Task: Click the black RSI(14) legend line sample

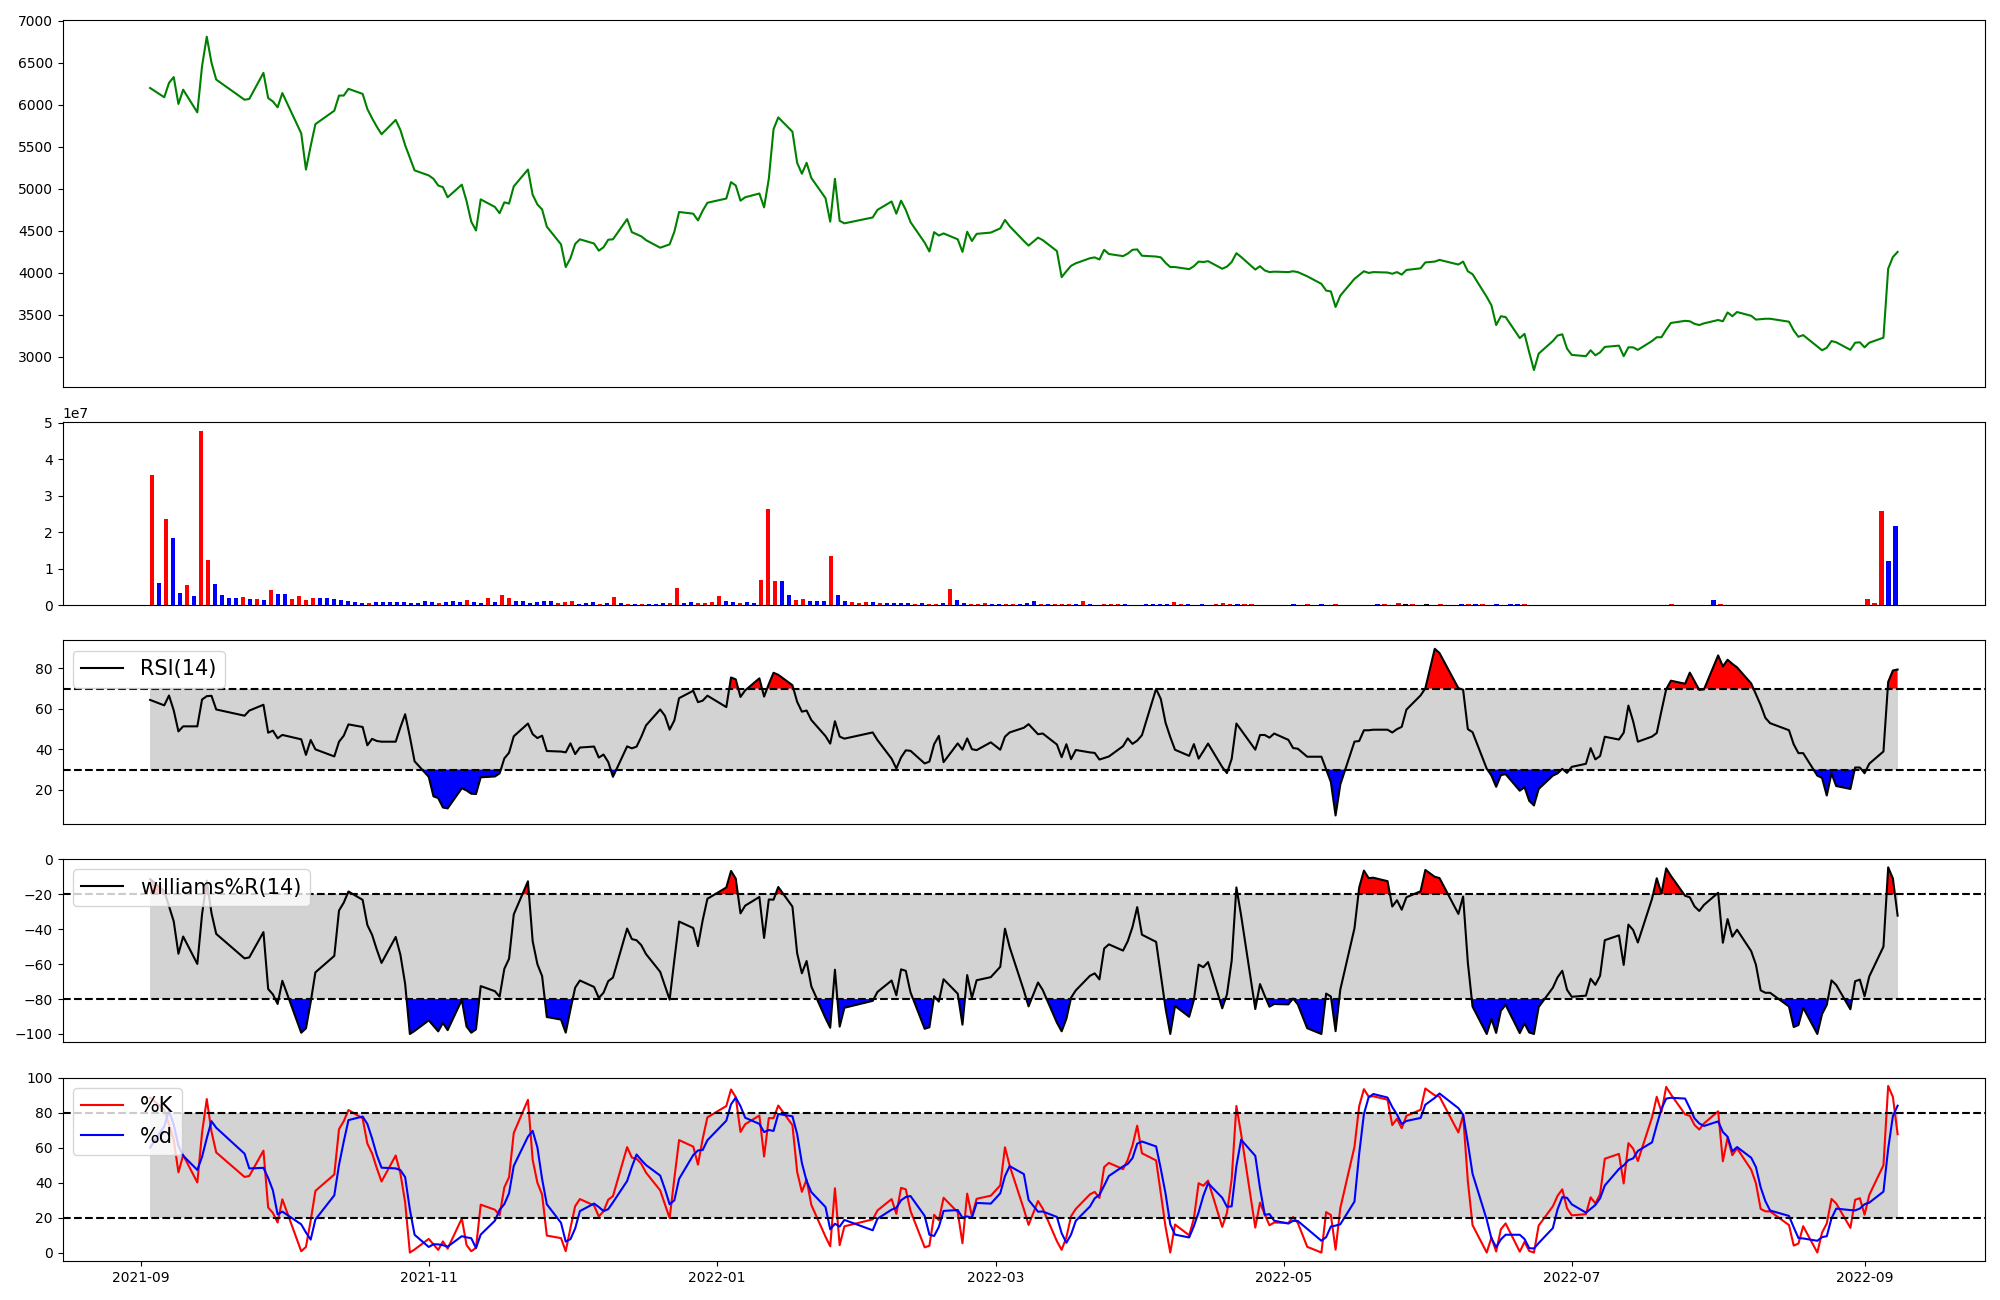Action: (102, 668)
